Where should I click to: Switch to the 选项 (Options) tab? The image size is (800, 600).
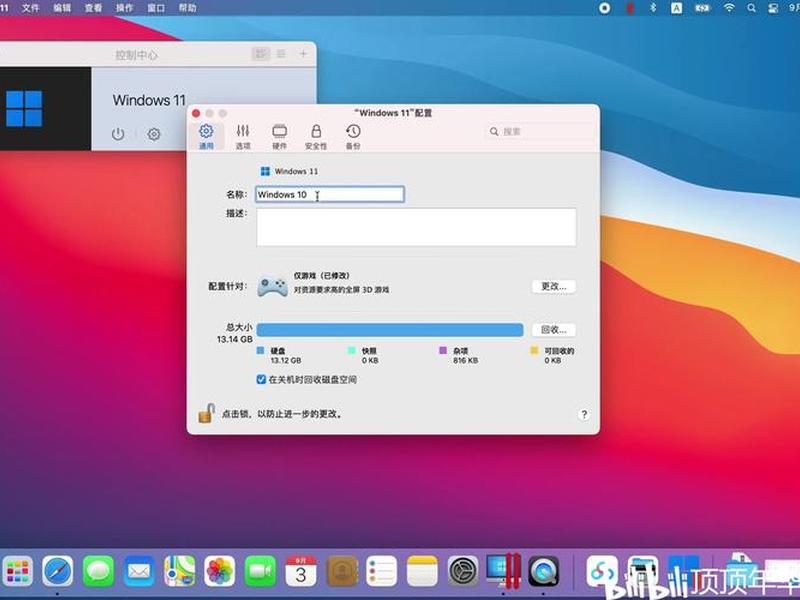(x=243, y=136)
